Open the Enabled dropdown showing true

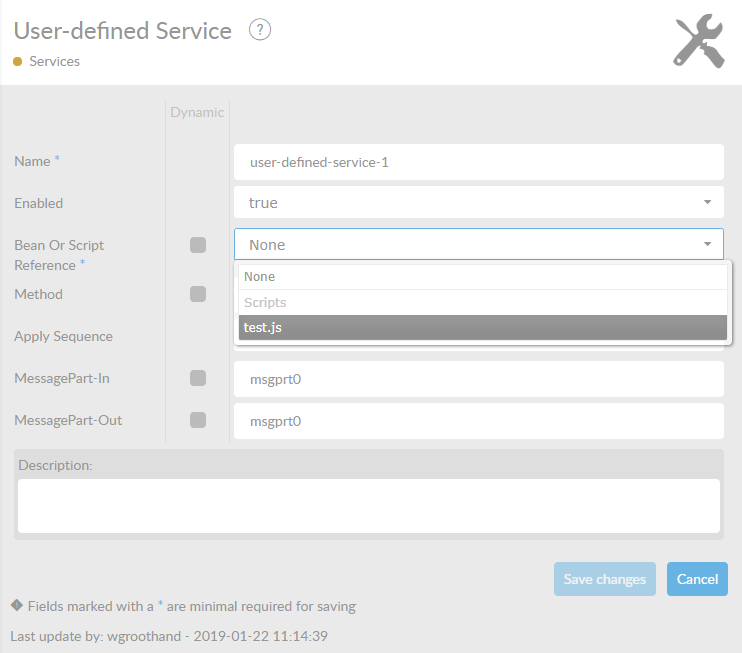point(478,203)
